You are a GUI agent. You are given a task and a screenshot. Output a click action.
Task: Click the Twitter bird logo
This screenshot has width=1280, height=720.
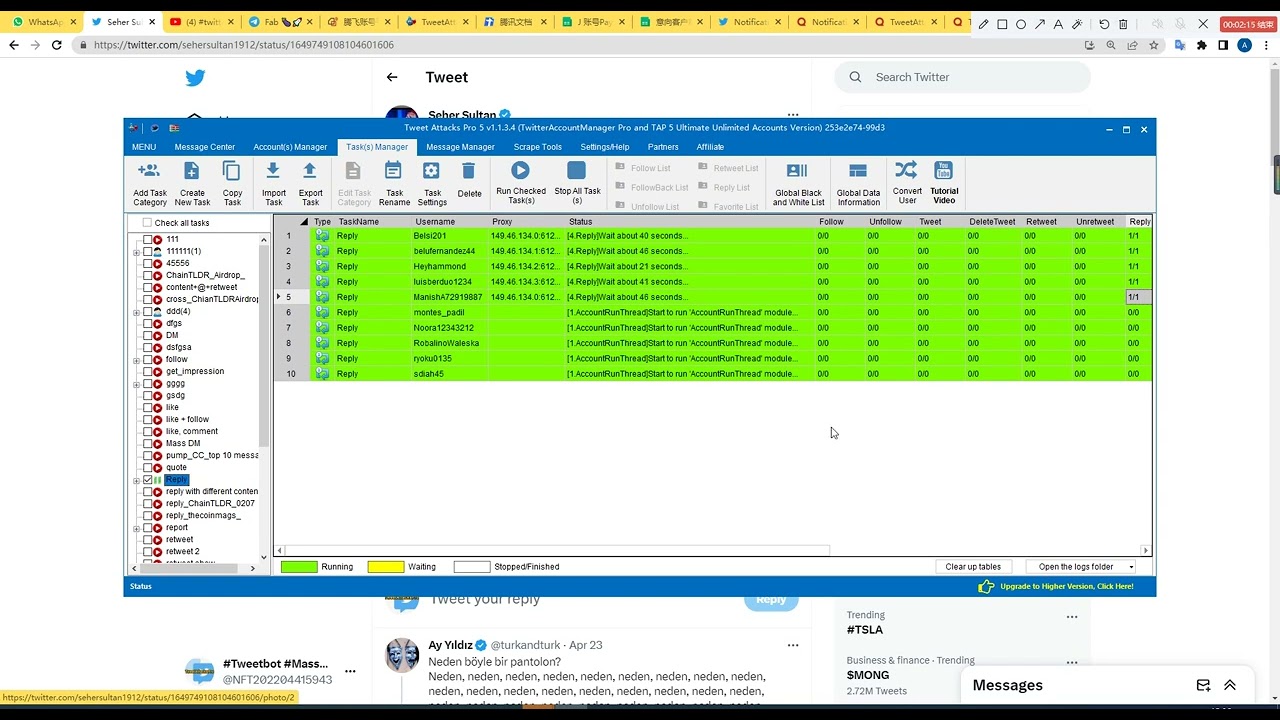(195, 78)
